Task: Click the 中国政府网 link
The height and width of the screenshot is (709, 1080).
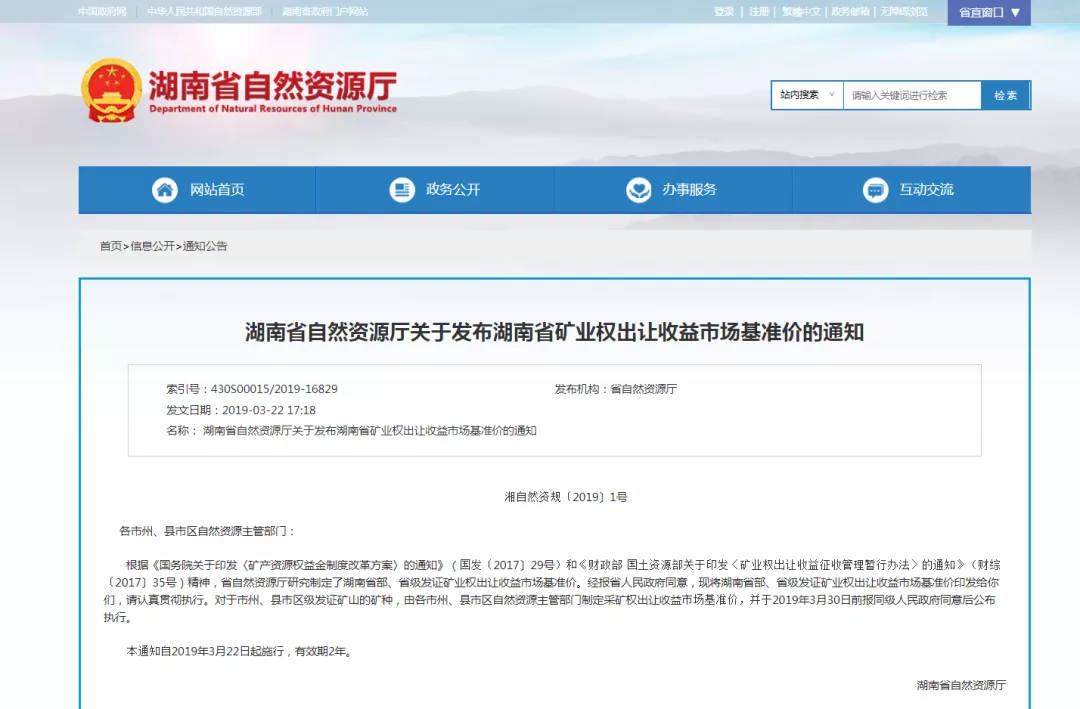Action: point(102,12)
